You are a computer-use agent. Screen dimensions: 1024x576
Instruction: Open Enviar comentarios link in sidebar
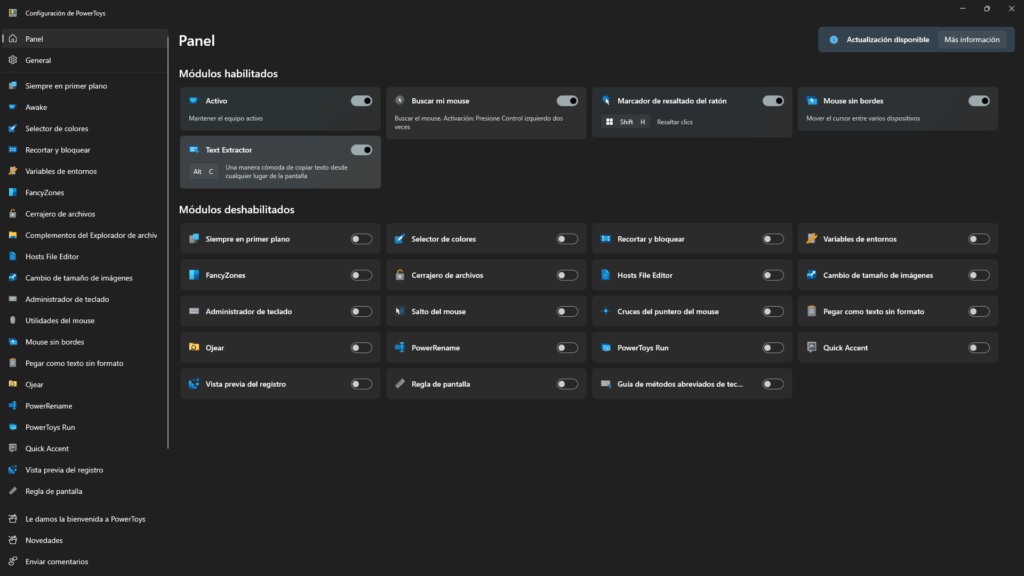(x=84, y=562)
